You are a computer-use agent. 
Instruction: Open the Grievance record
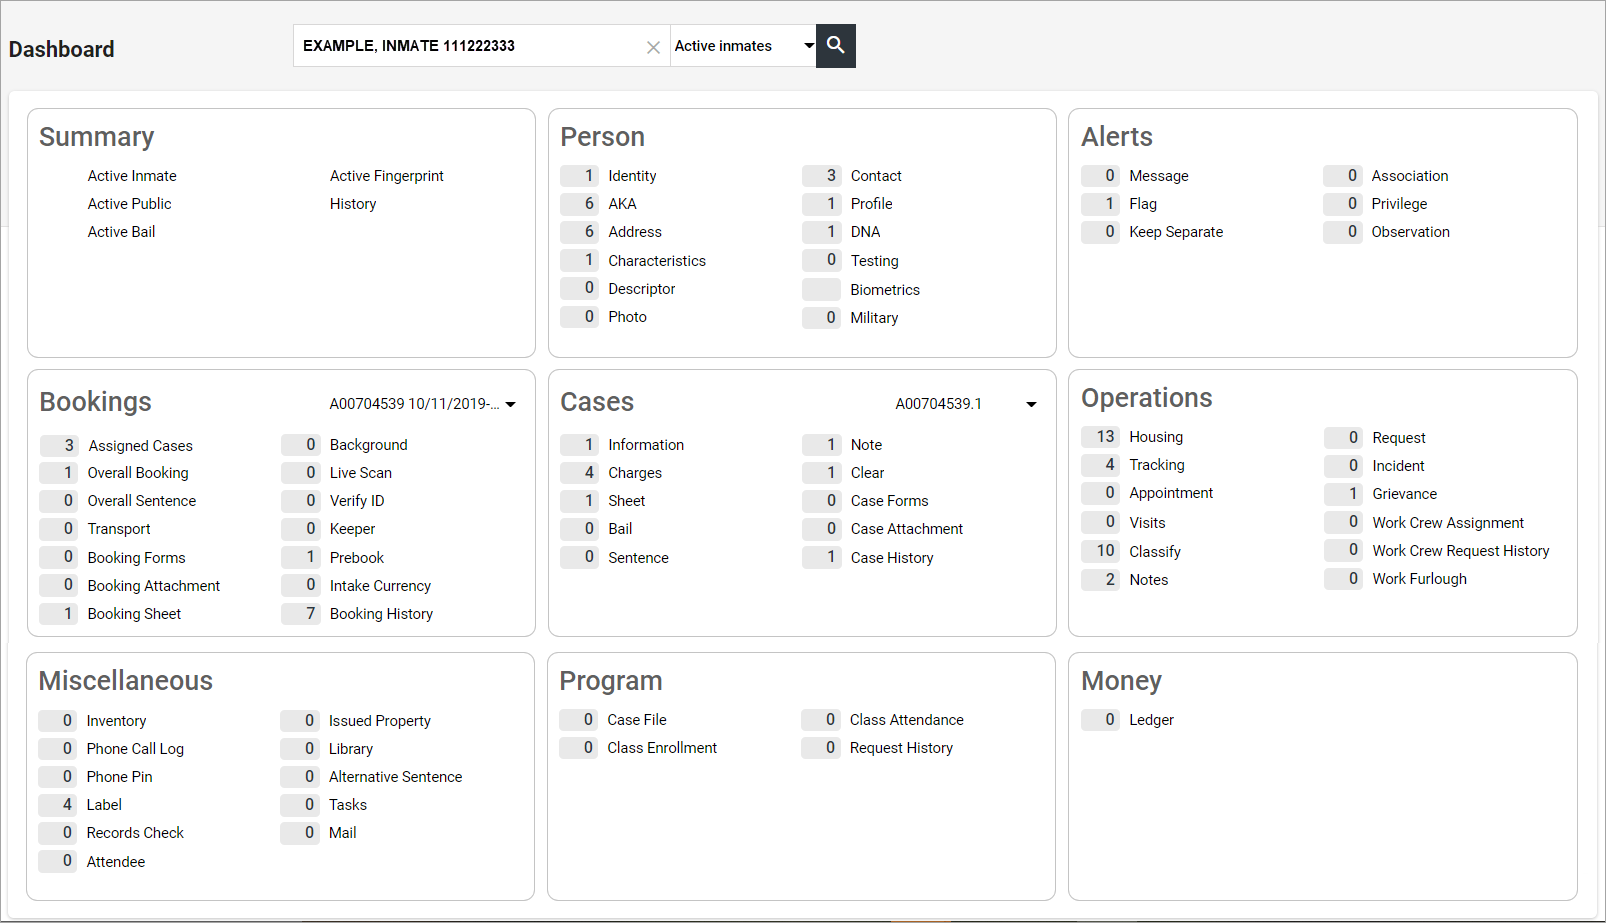1405,494
